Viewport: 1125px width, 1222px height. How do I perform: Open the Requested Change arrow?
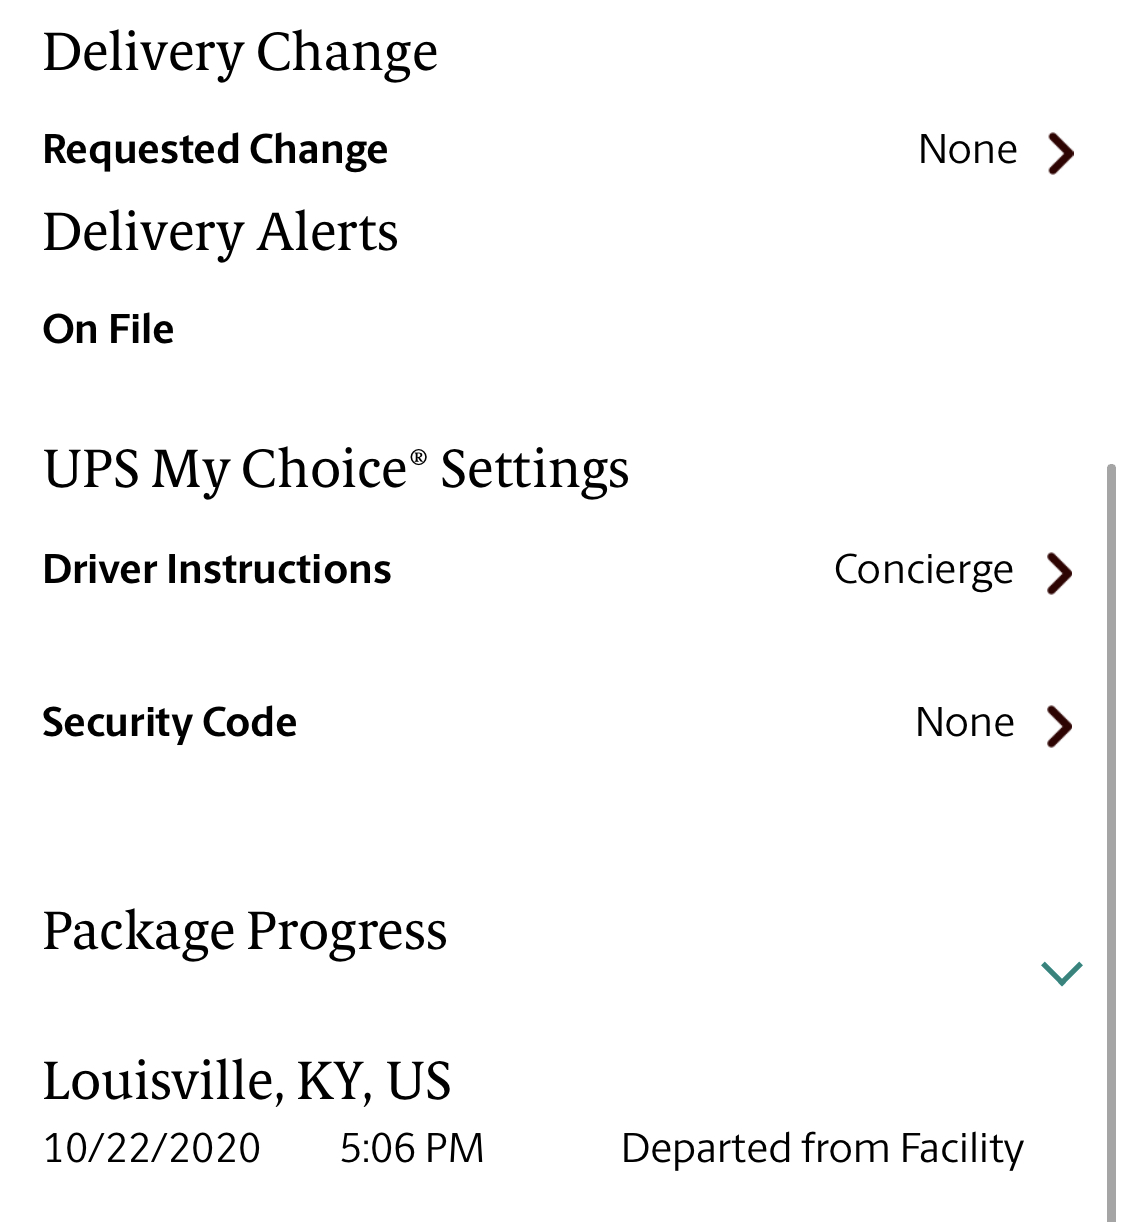[x=1060, y=153]
